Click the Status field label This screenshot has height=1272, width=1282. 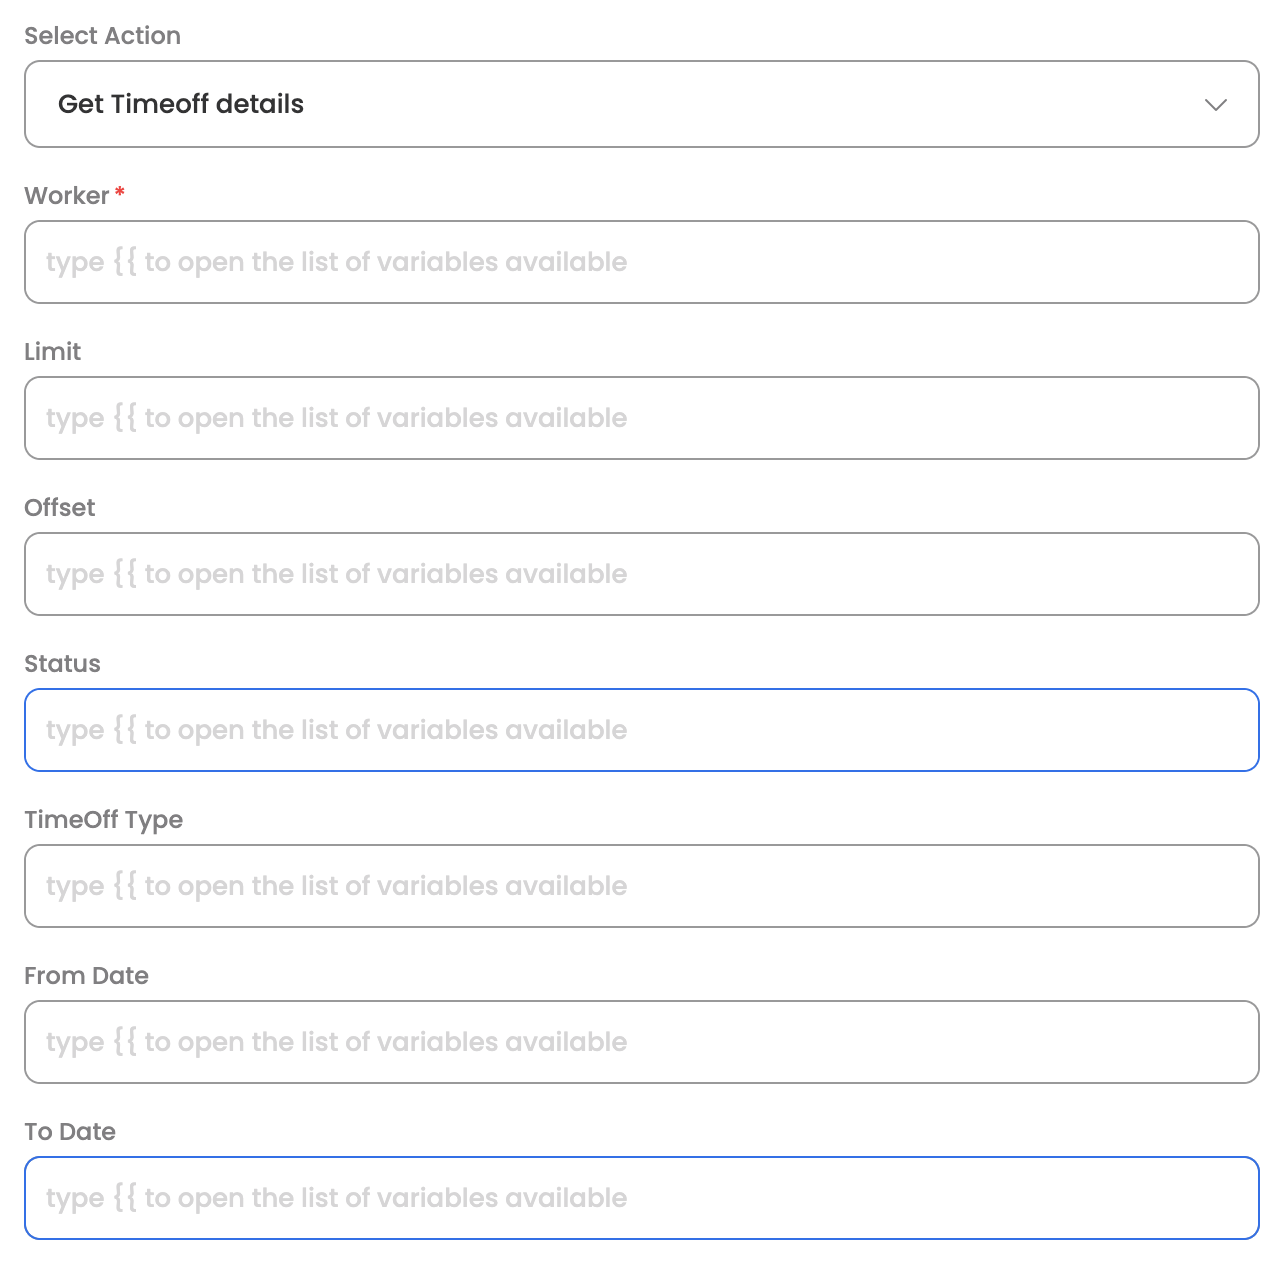tap(62, 664)
